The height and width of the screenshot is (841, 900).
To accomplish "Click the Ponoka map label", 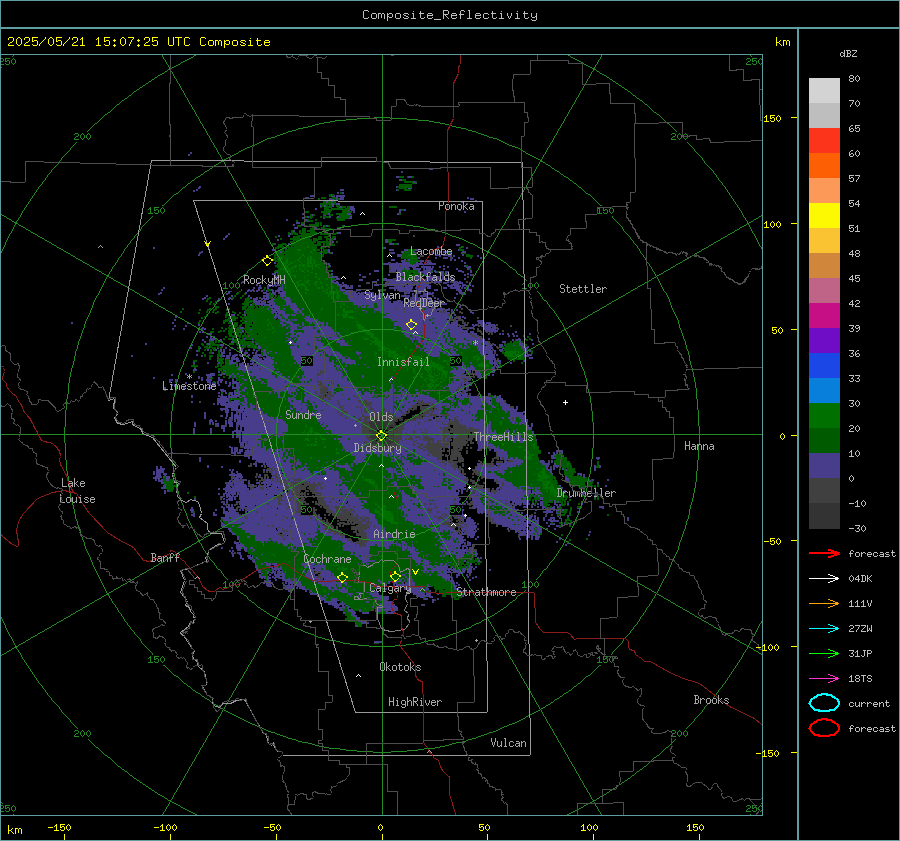I will [456, 206].
